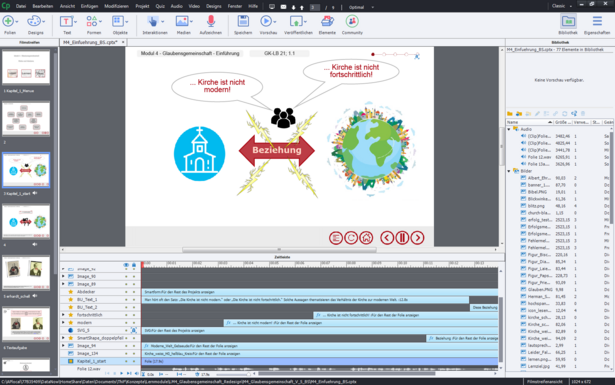Toggle lock for the BU_Text_1 layer
This screenshot has width=615, height=385.
tap(134, 300)
